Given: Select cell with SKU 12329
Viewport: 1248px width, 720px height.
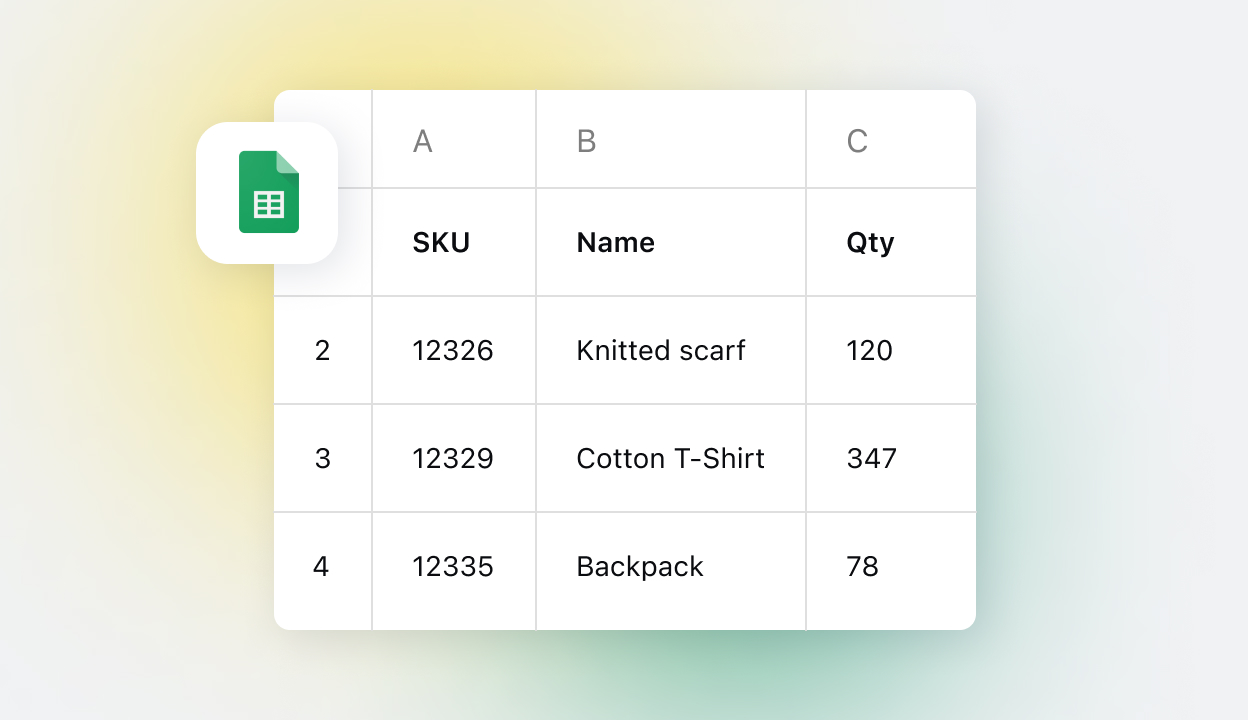Looking at the screenshot, I should (x=453, y=458).
